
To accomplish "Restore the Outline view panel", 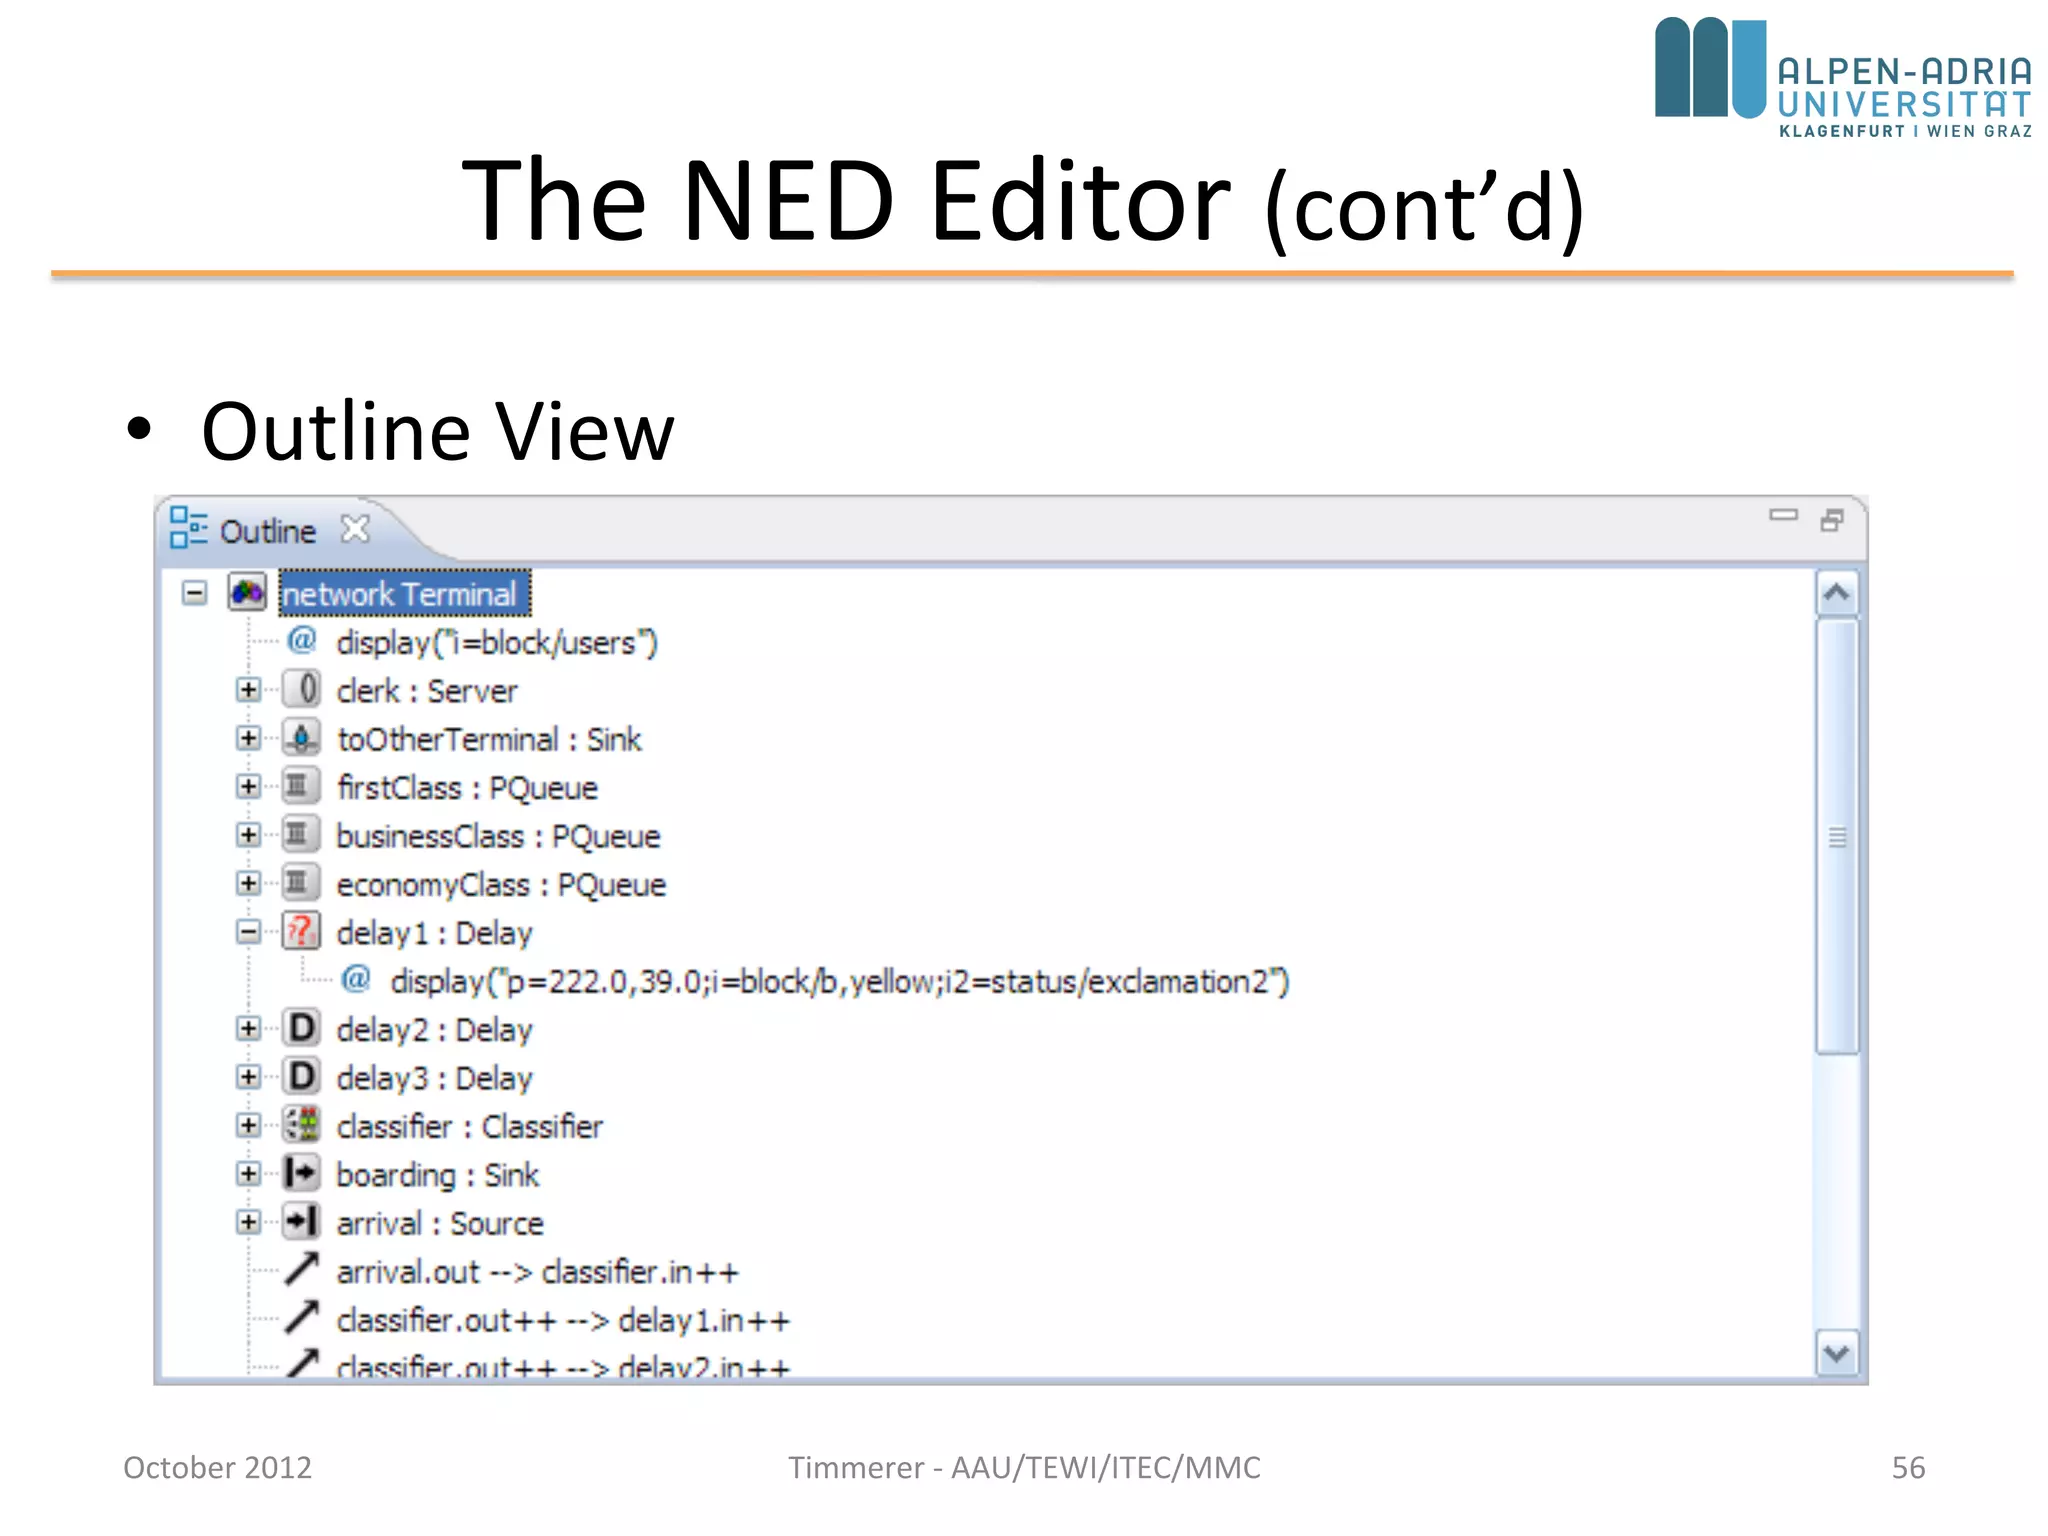I will click(x=1832, y=520).
